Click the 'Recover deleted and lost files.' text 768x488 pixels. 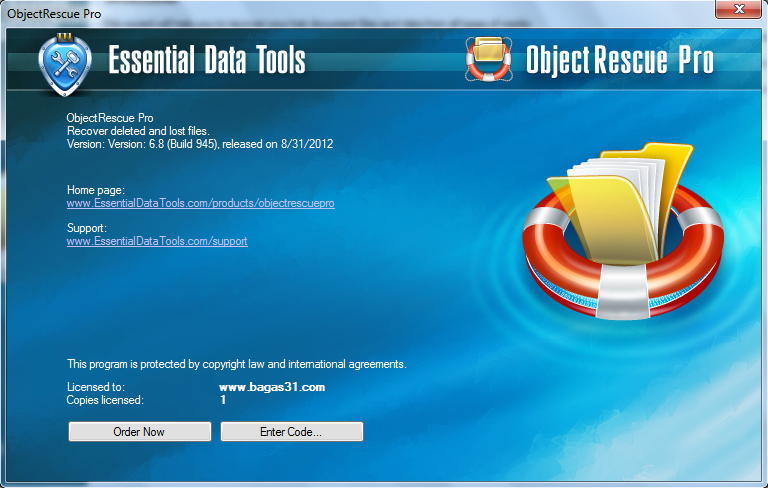click(x=138, y=131)
